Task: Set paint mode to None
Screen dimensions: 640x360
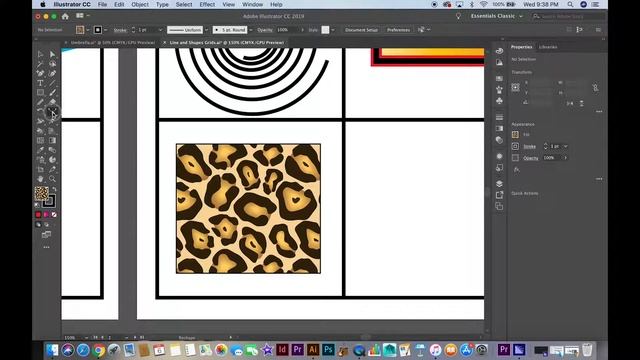Action: (x=54, y=215)
